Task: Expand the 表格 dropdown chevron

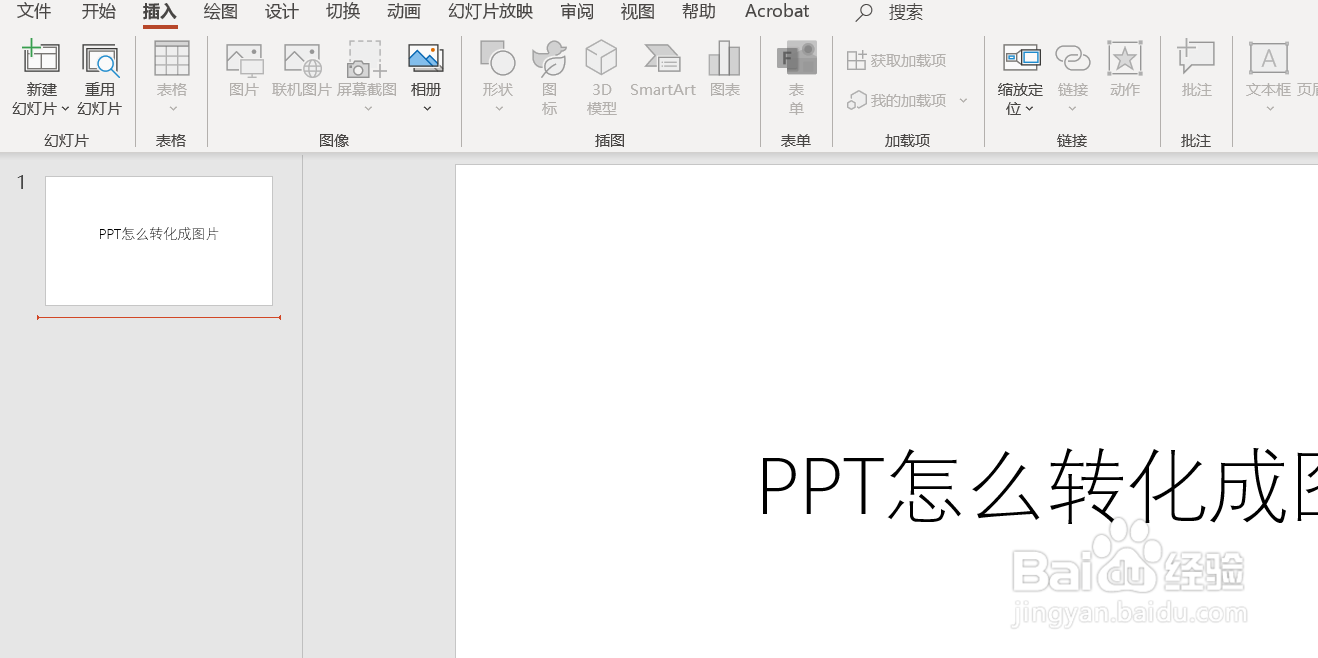Action: coord(172,109)
